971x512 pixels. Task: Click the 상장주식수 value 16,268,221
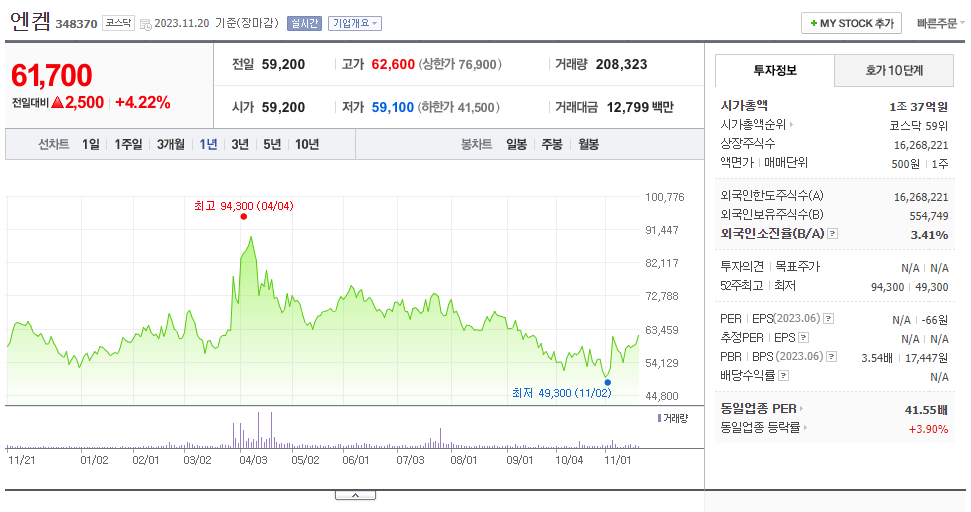[921, 145]
